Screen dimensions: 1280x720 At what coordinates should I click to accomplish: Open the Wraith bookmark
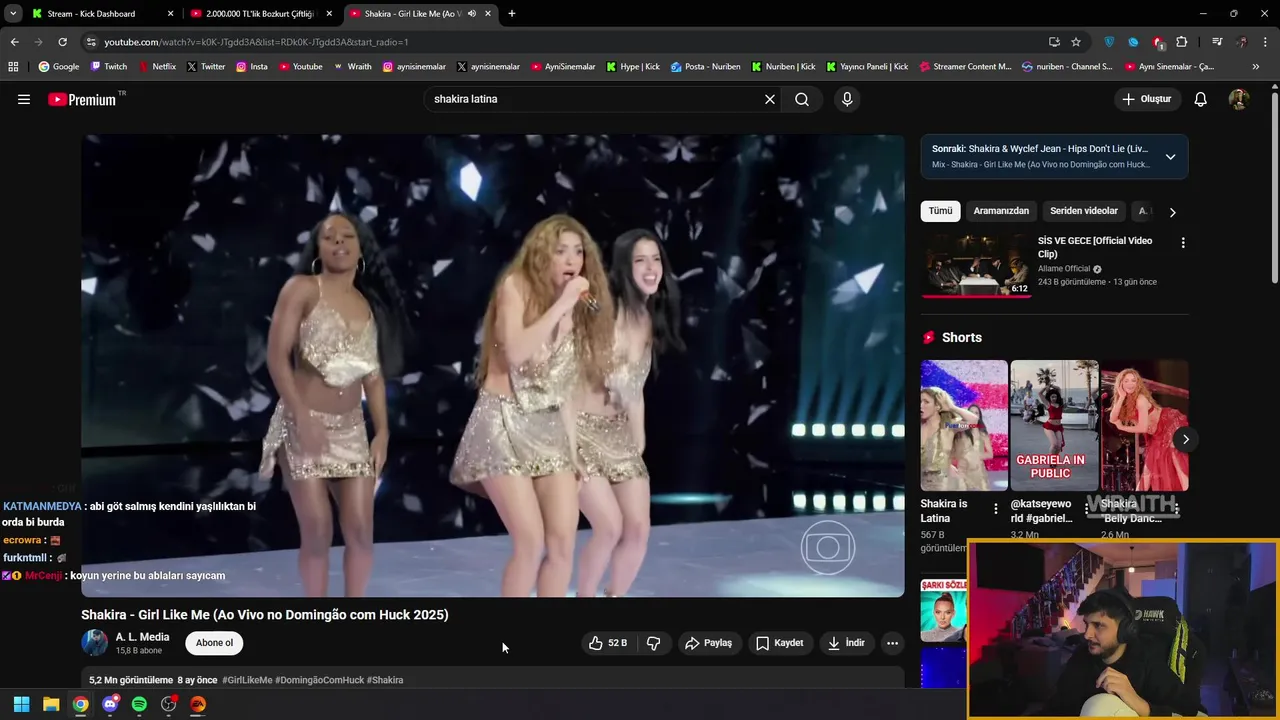(352, 67)
